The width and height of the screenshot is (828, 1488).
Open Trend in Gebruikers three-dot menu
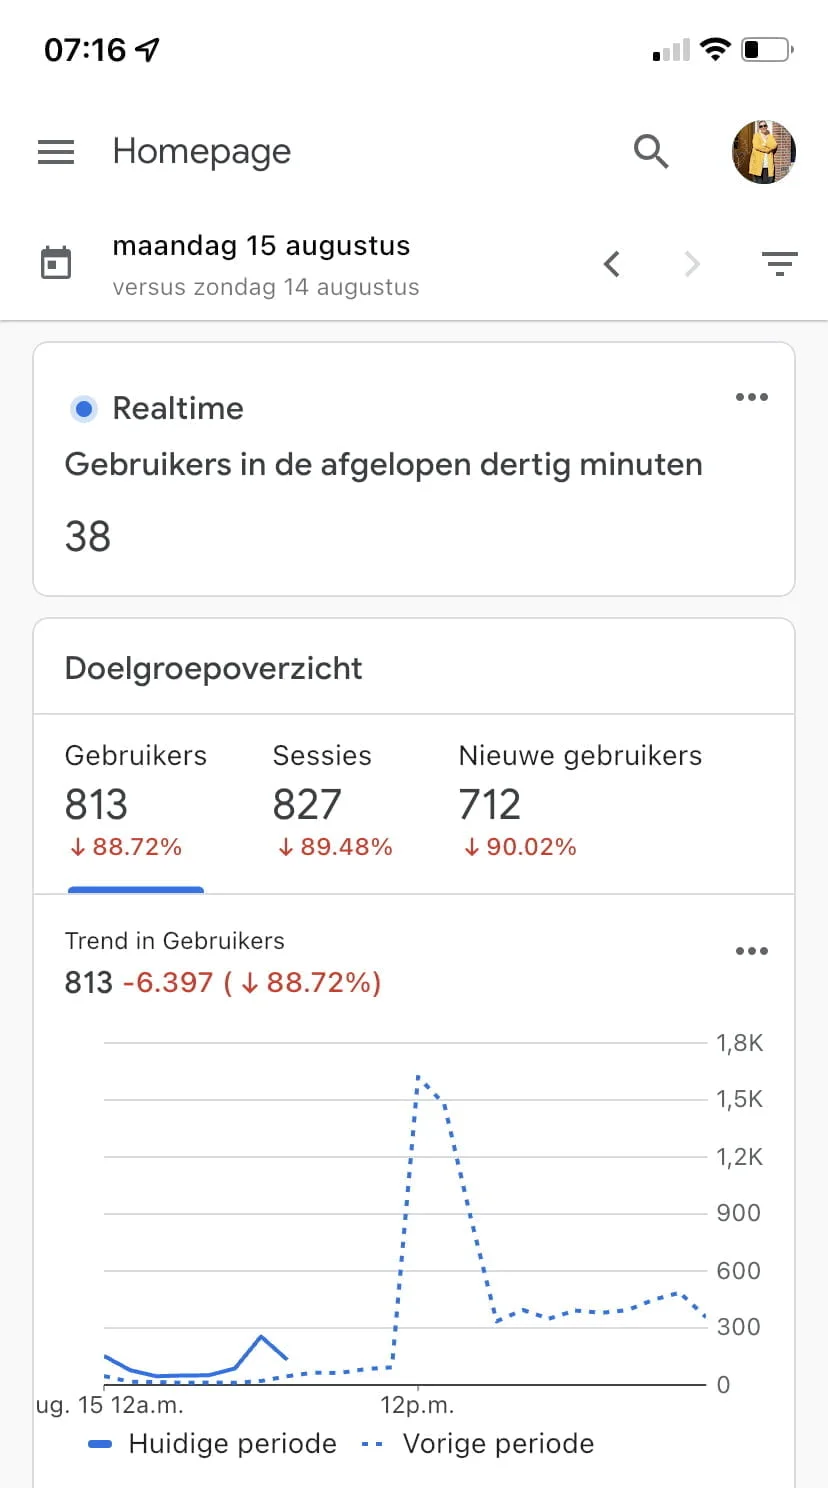[x=752, y=951]
